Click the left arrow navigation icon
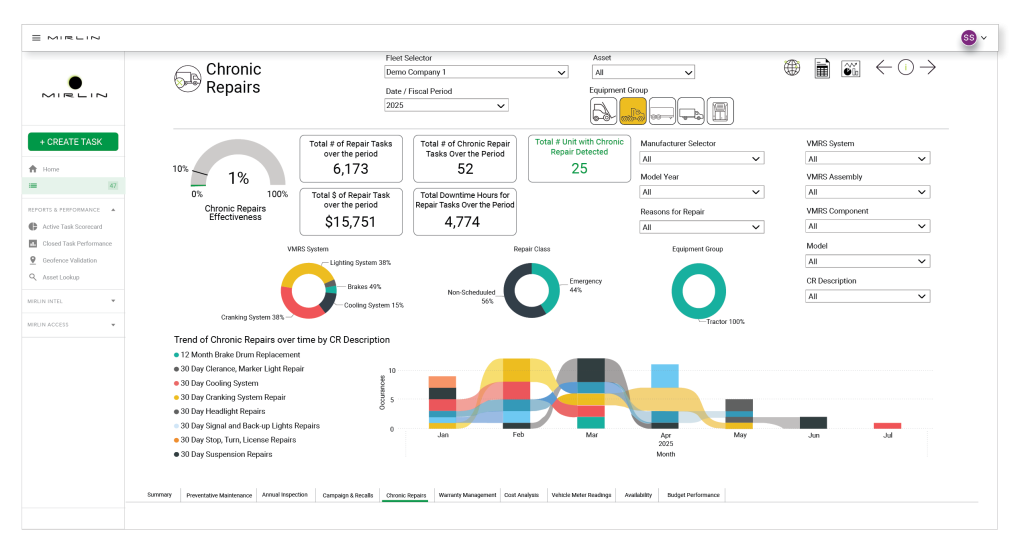The width and height of the screenshot is (1024, 546). click(884, 68)
